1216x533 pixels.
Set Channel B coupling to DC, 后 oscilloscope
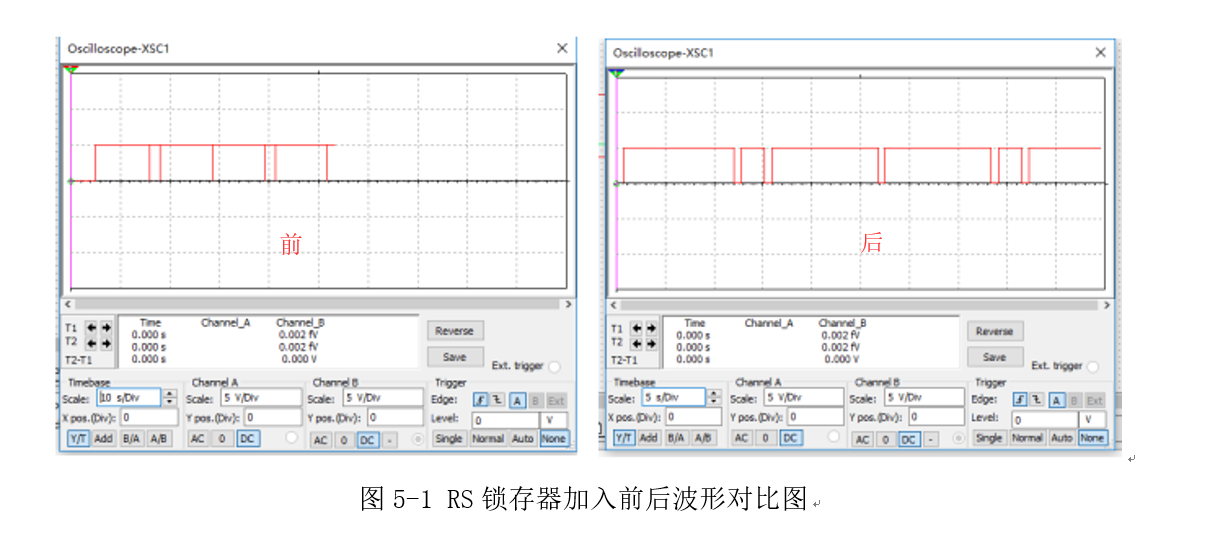coord(909,439)
